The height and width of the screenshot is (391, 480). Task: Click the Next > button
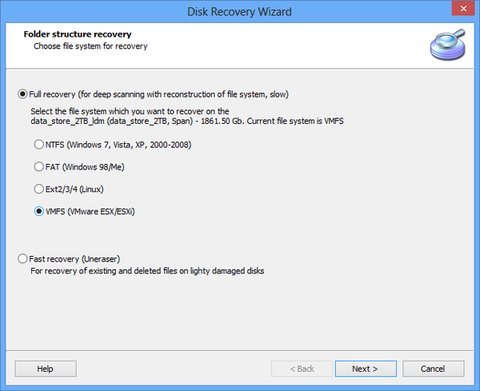pos(366,369)
